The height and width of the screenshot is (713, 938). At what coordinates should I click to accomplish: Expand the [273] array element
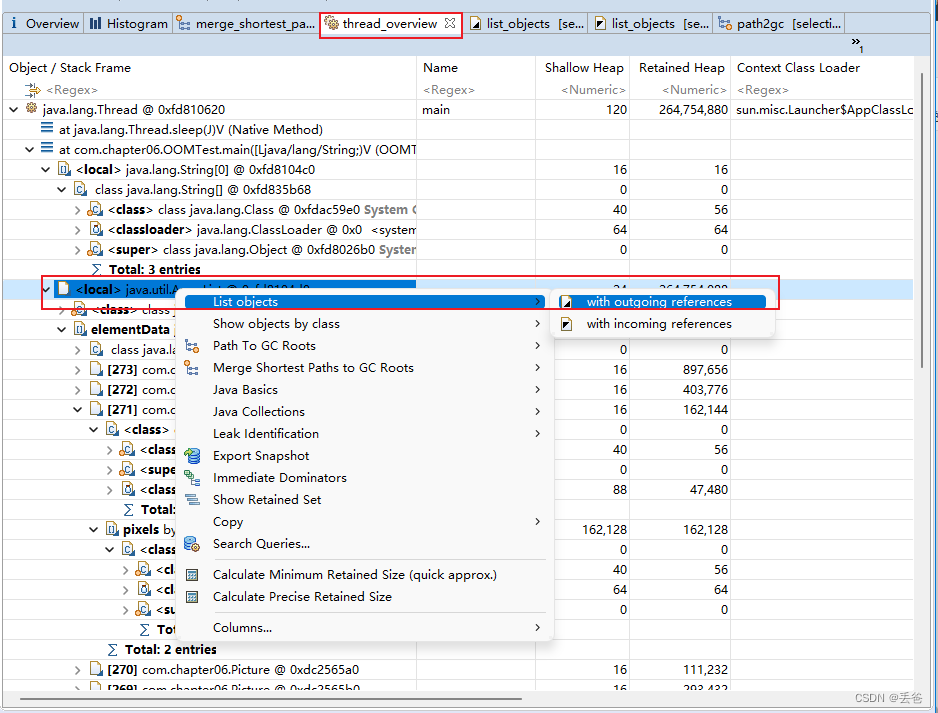[77, 370]
